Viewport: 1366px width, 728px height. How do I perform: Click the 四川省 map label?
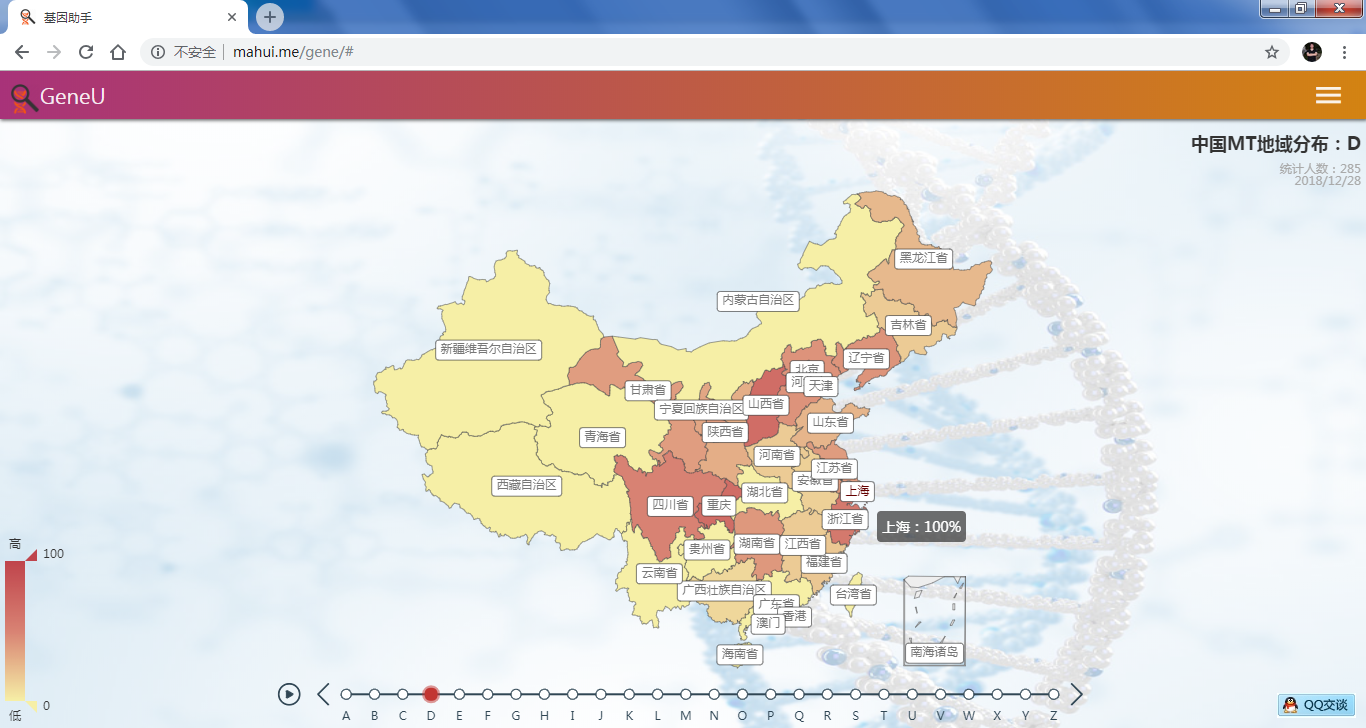[x=670, y=505]
